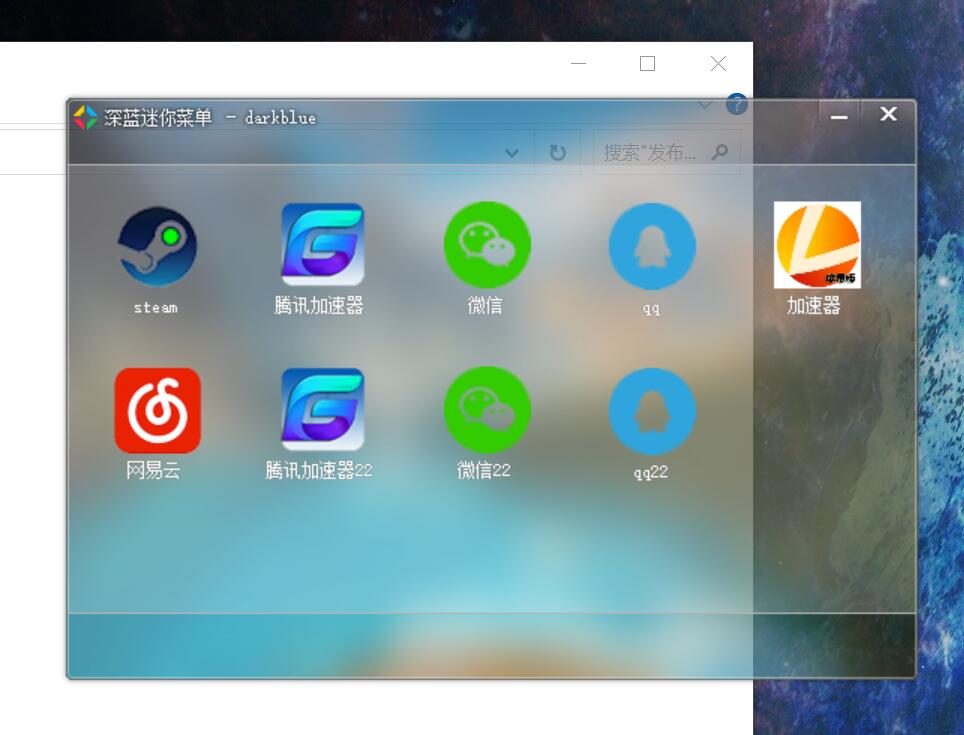
Task: Open the qq22 penguin icon
Action: 652,411
